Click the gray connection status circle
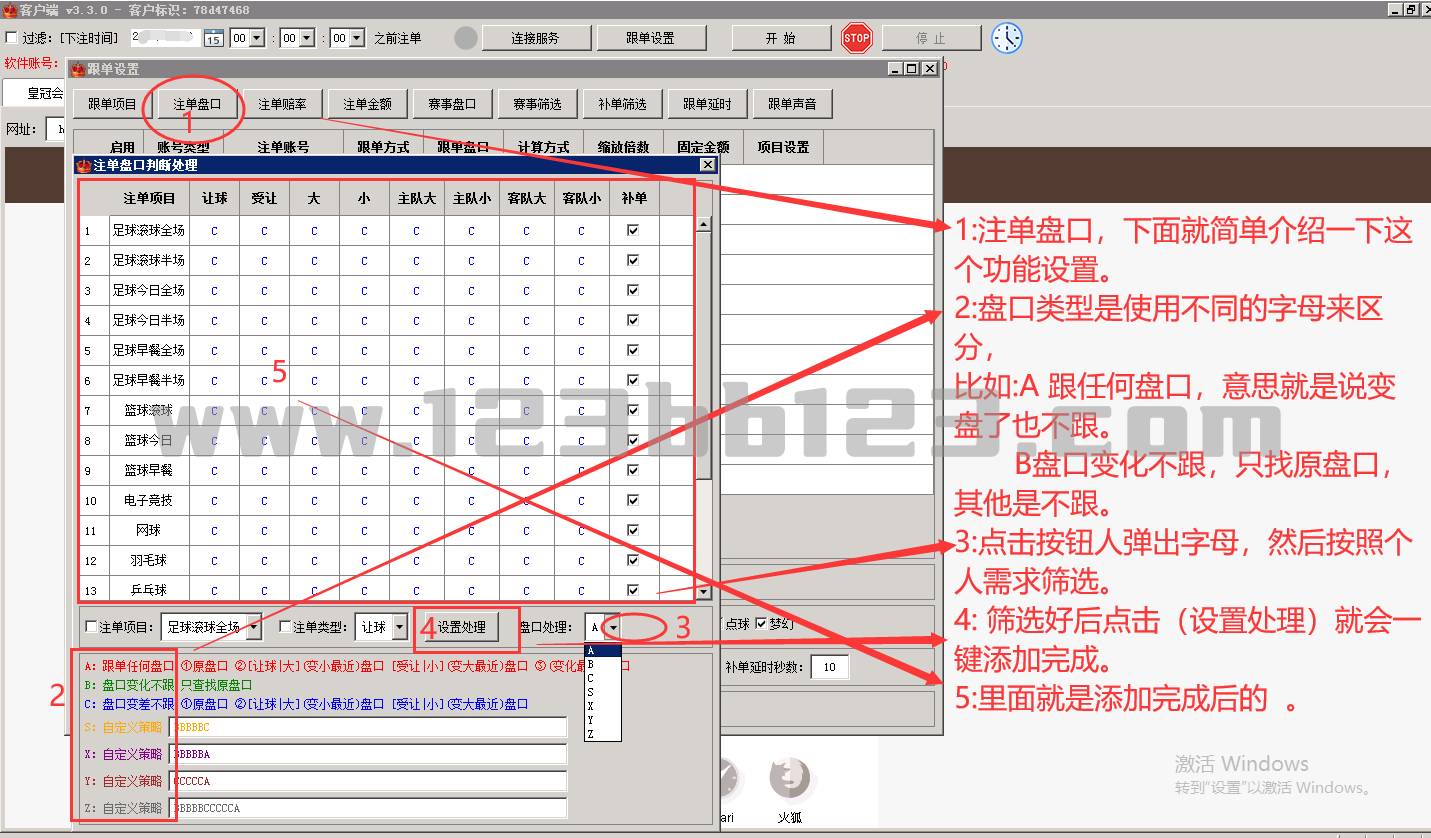 click(x=466, y=38)
